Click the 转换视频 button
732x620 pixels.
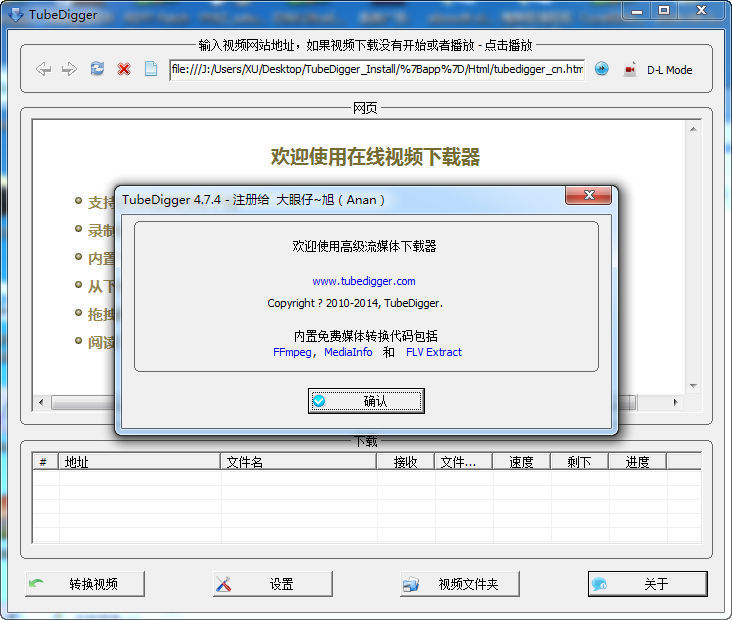pyautogui.click(x=85, y=584)
